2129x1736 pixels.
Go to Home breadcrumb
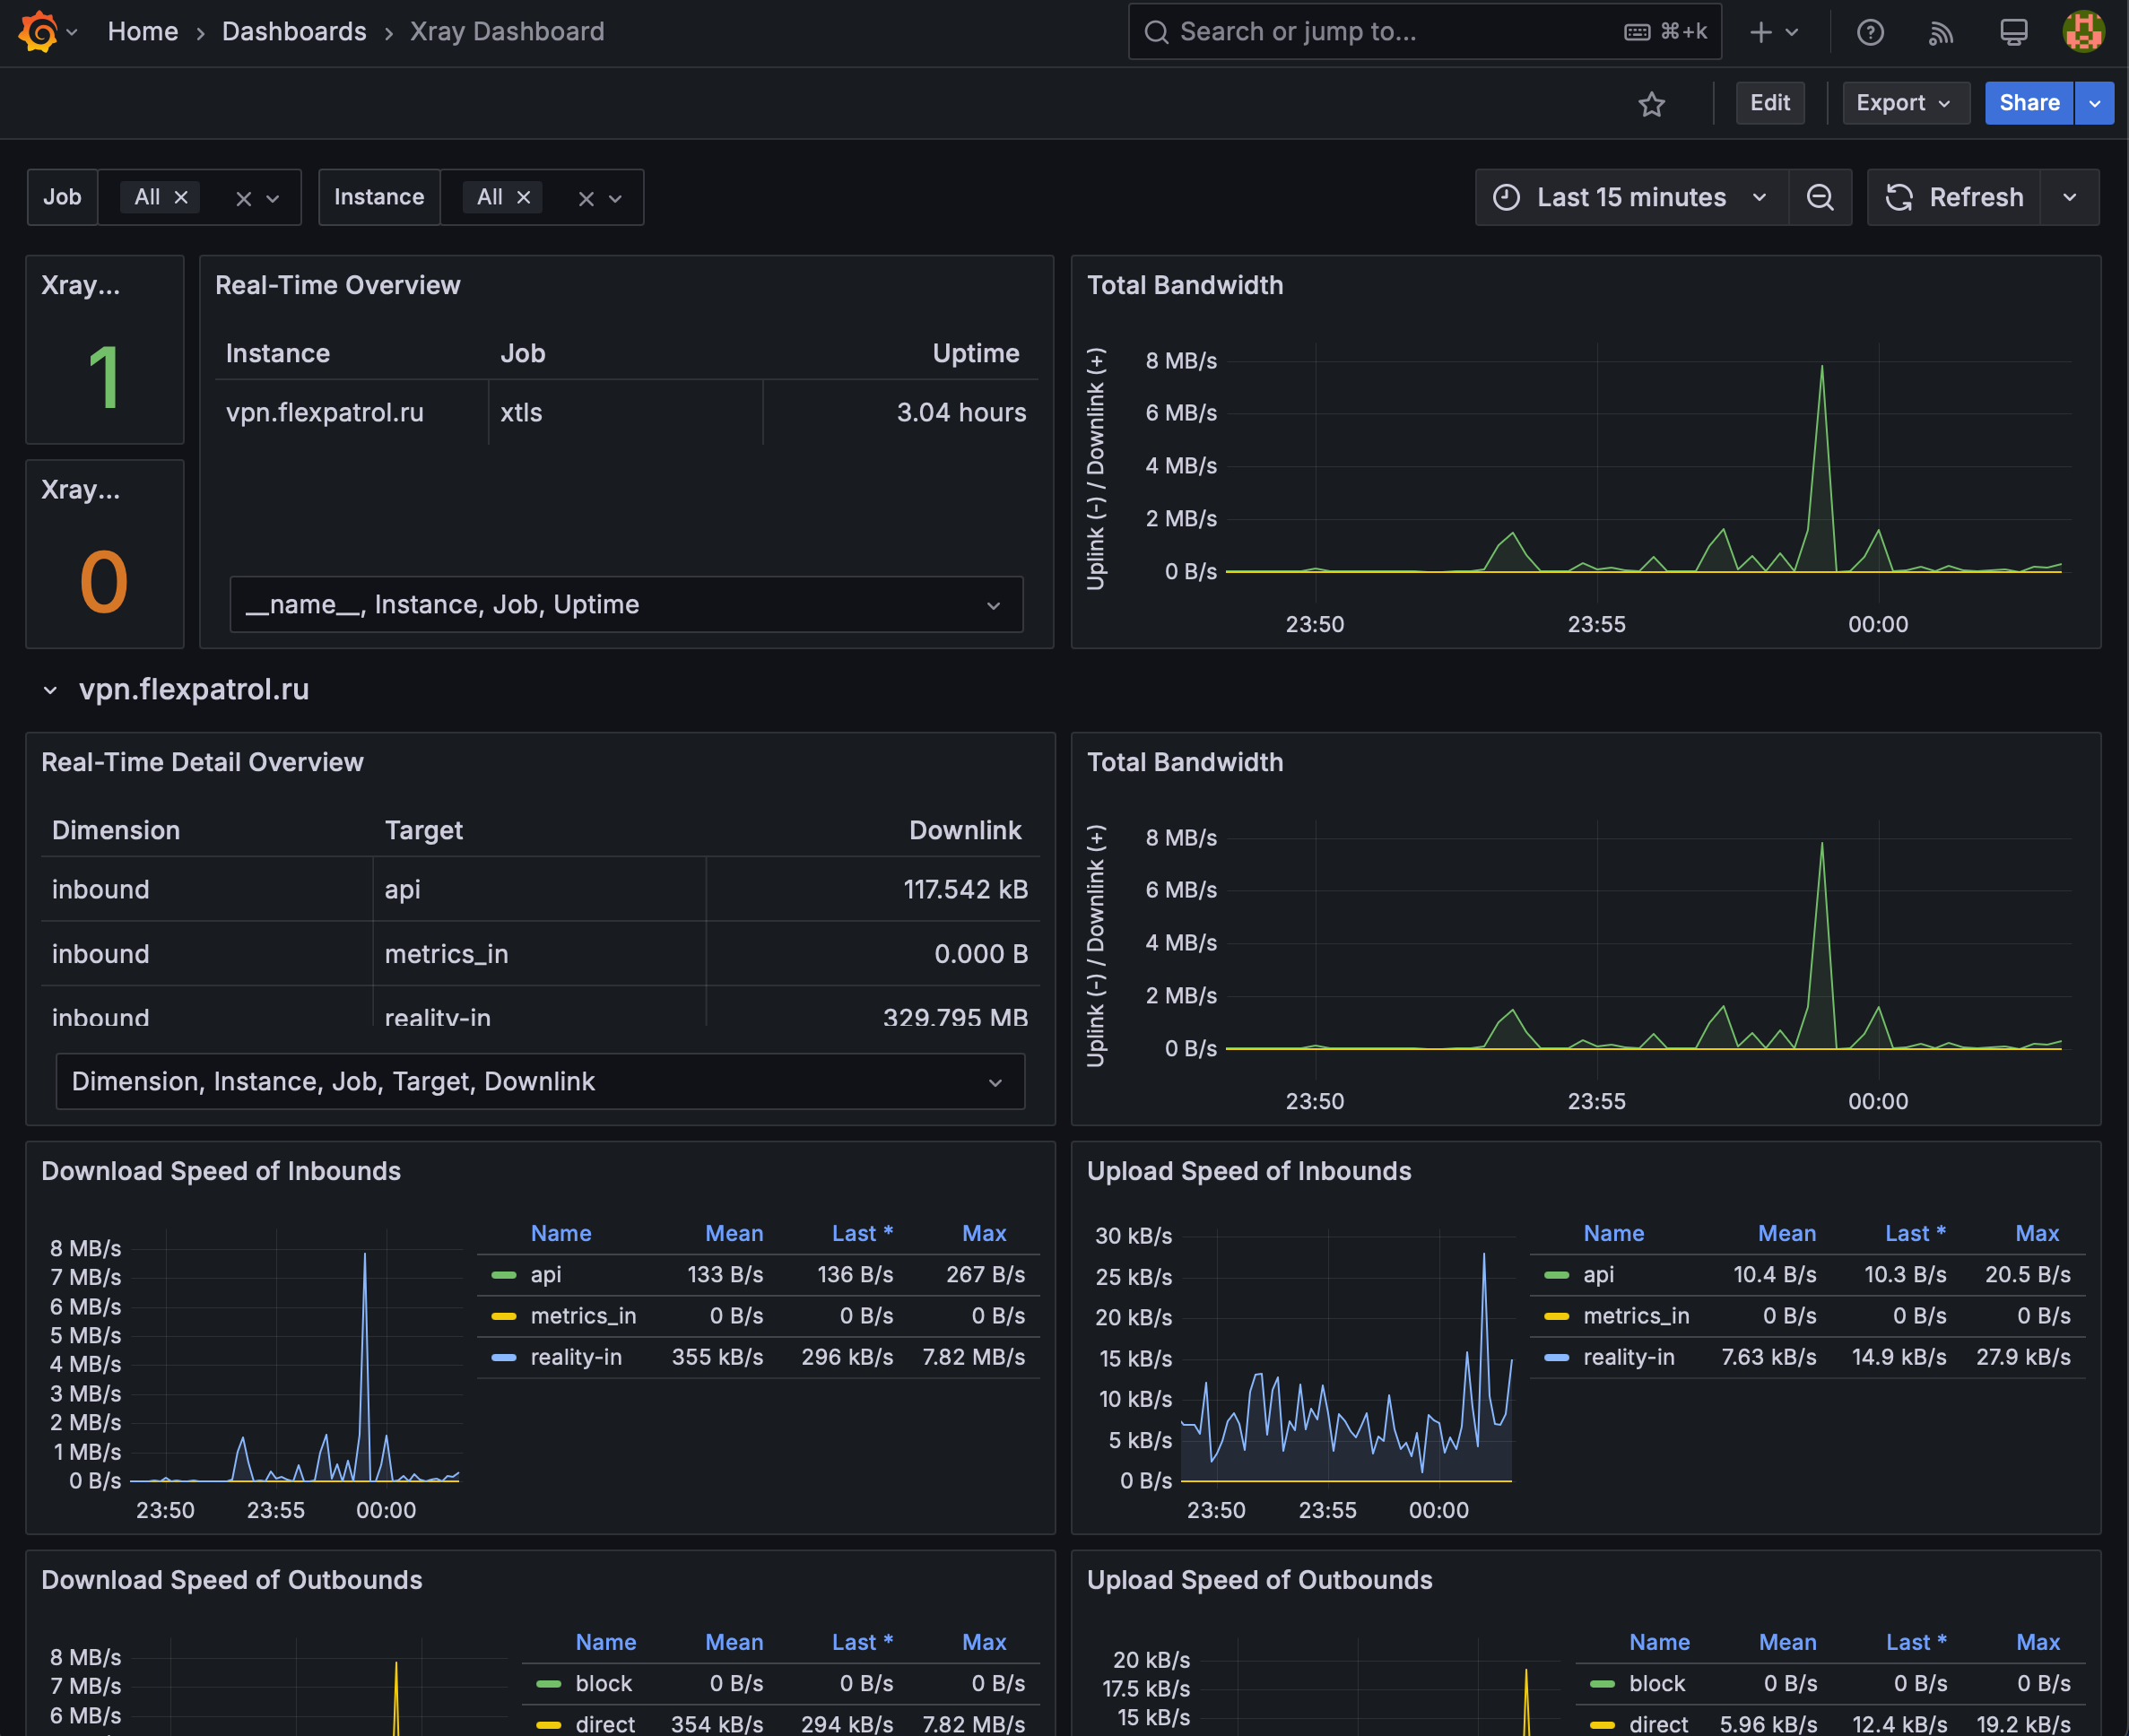click(143, 31)
